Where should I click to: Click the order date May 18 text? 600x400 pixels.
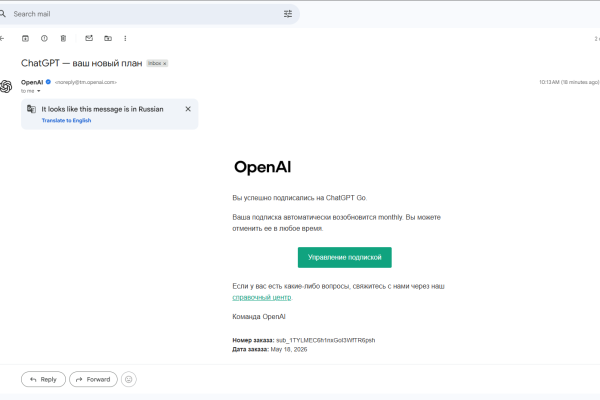(x=289, y=349)
